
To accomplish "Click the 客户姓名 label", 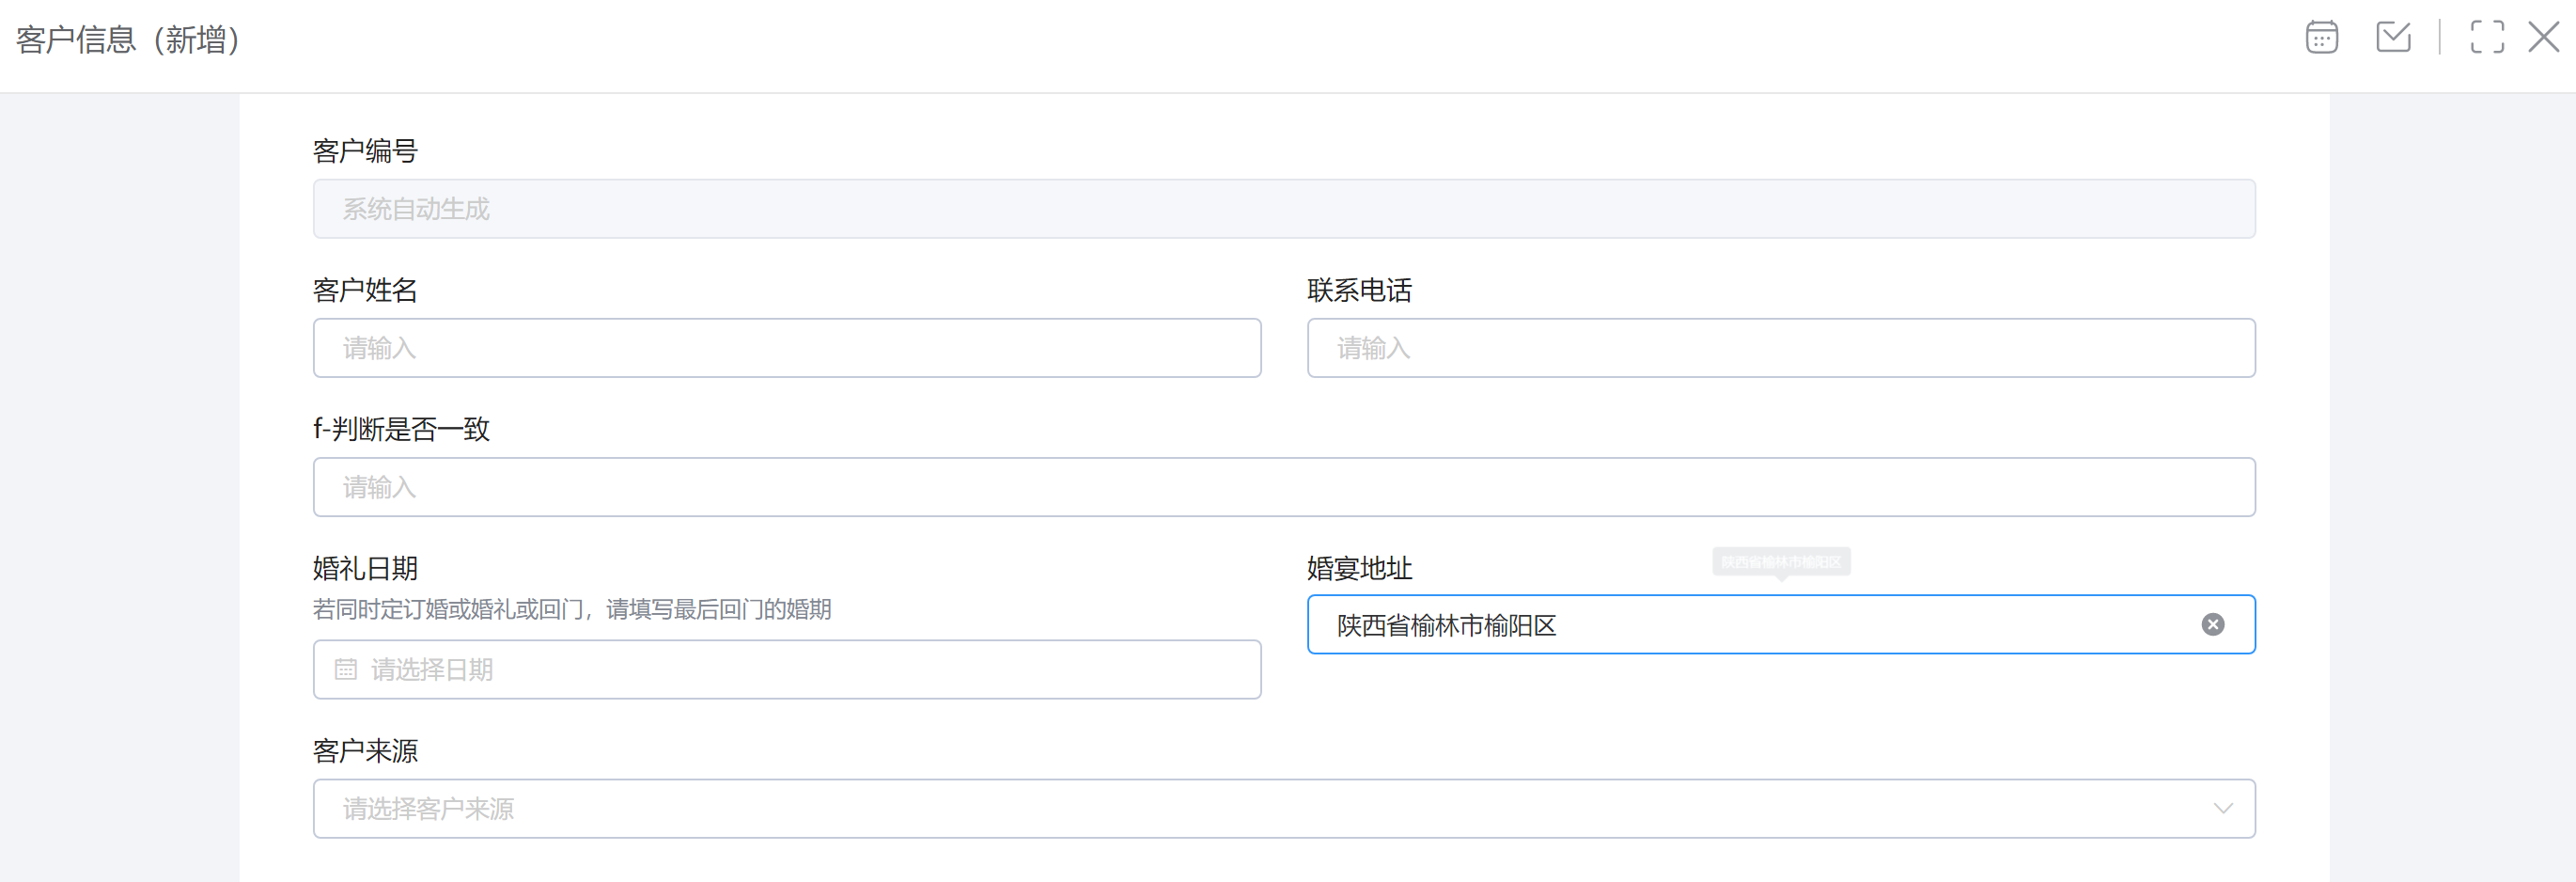I will pos(365,290).
